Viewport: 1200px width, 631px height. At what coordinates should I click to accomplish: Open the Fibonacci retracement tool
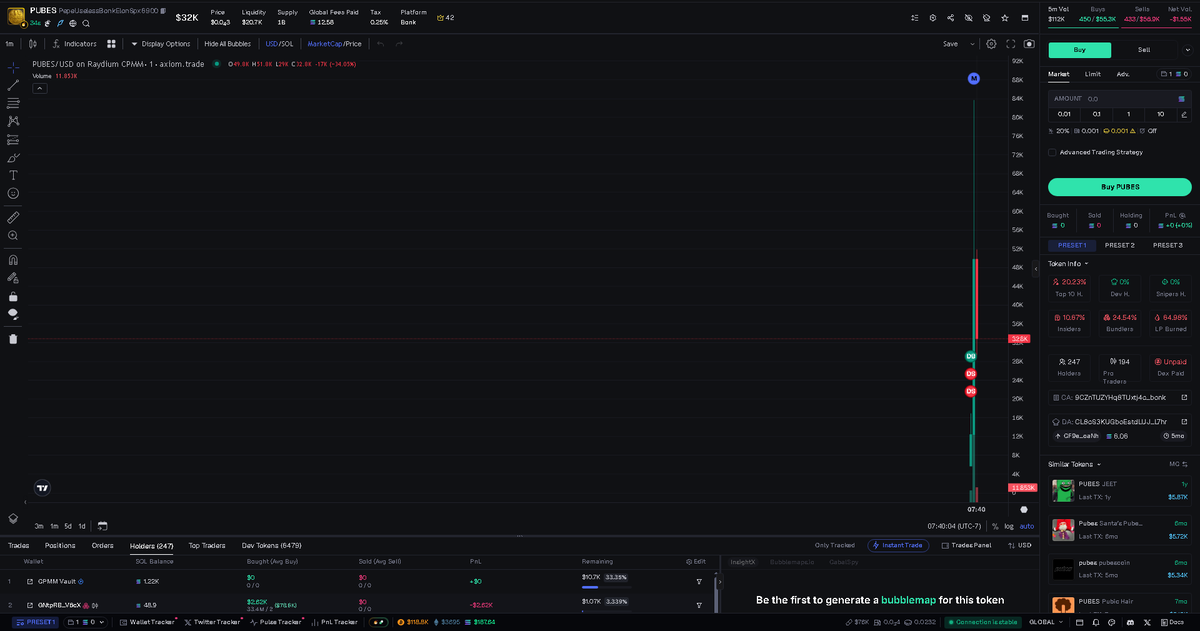click(13, 103)
